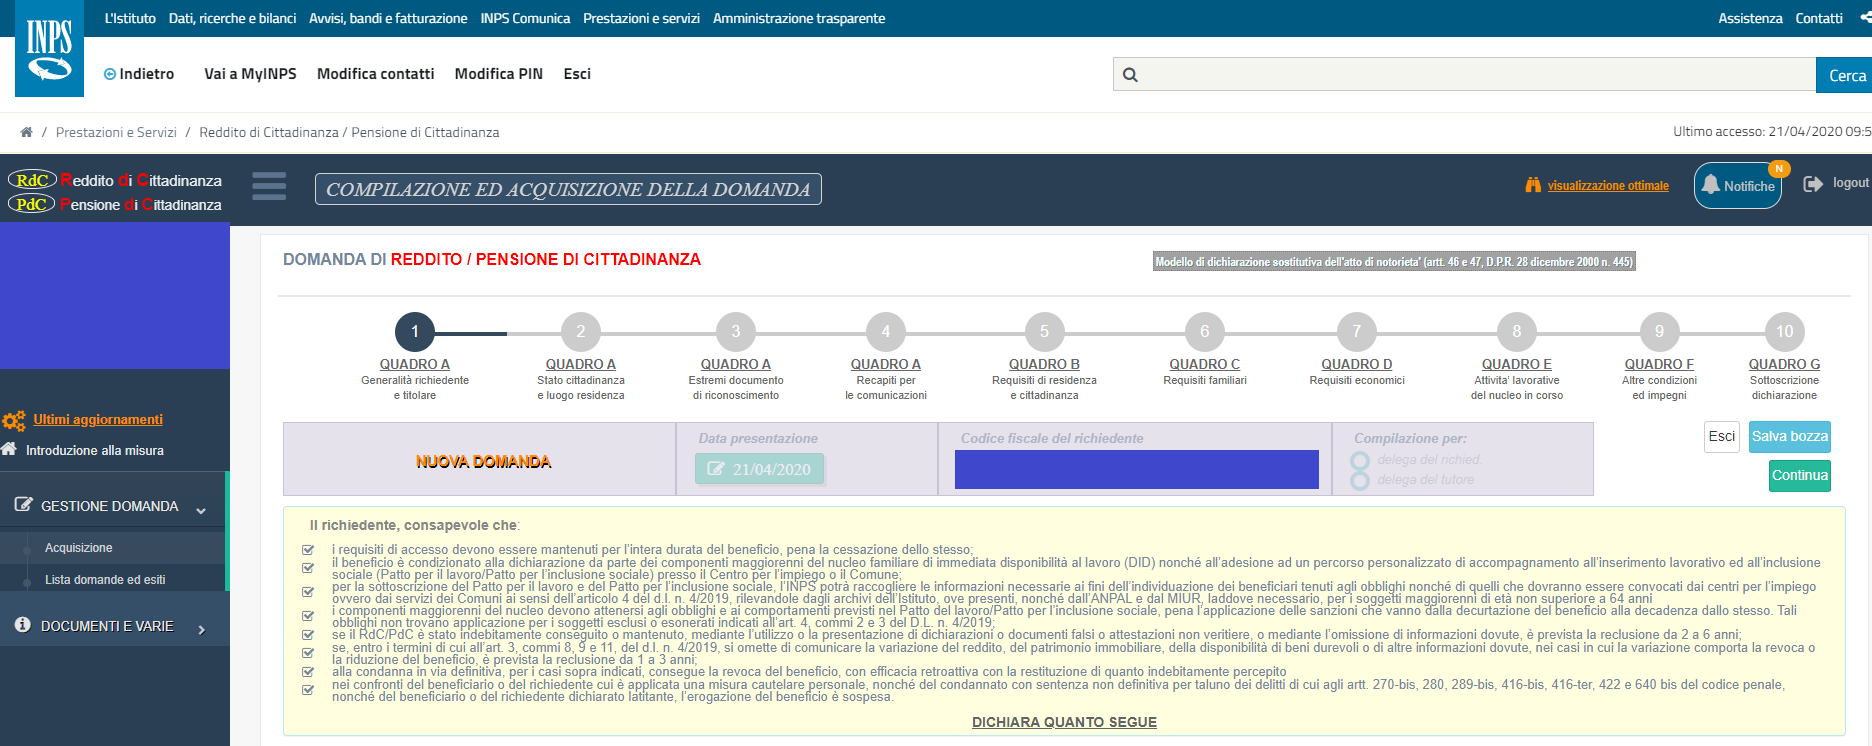The height and width of the screenshot is (746, 1872).
Task: Select step 1 Quadro A circle
Action: pos(415,332)
